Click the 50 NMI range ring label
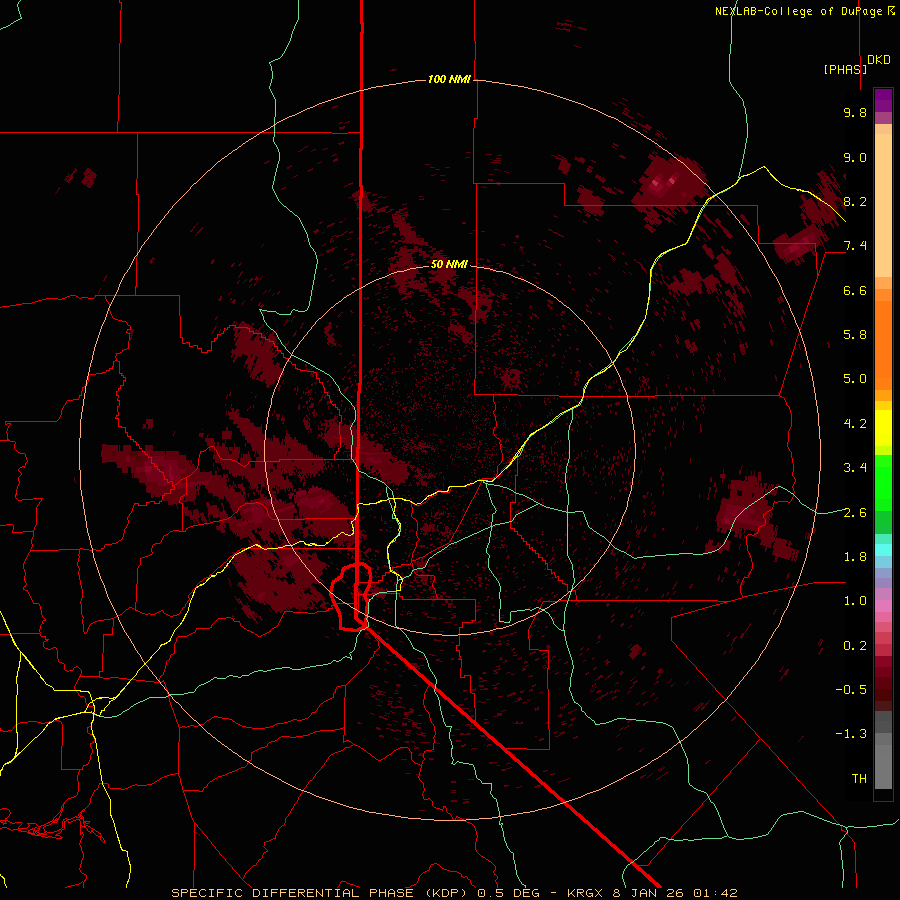This screenshot has width=900, height=900. [449, 264]
